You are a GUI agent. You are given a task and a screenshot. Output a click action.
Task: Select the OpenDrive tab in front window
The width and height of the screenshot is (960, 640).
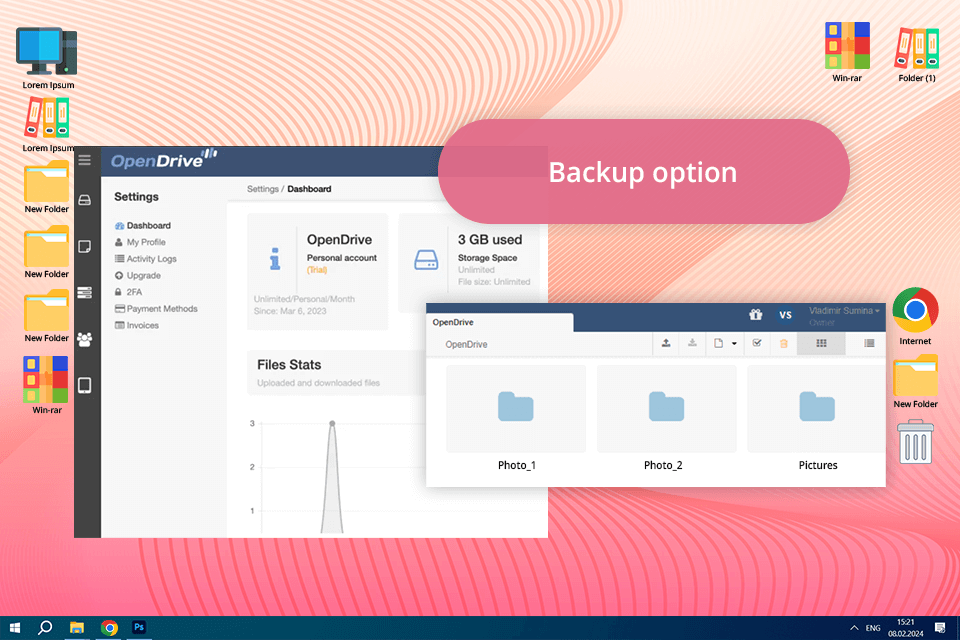tap(500, 322)
